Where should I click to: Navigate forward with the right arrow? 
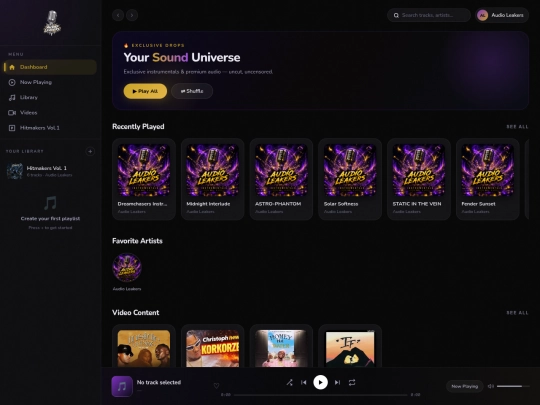[x=132, y=15]
